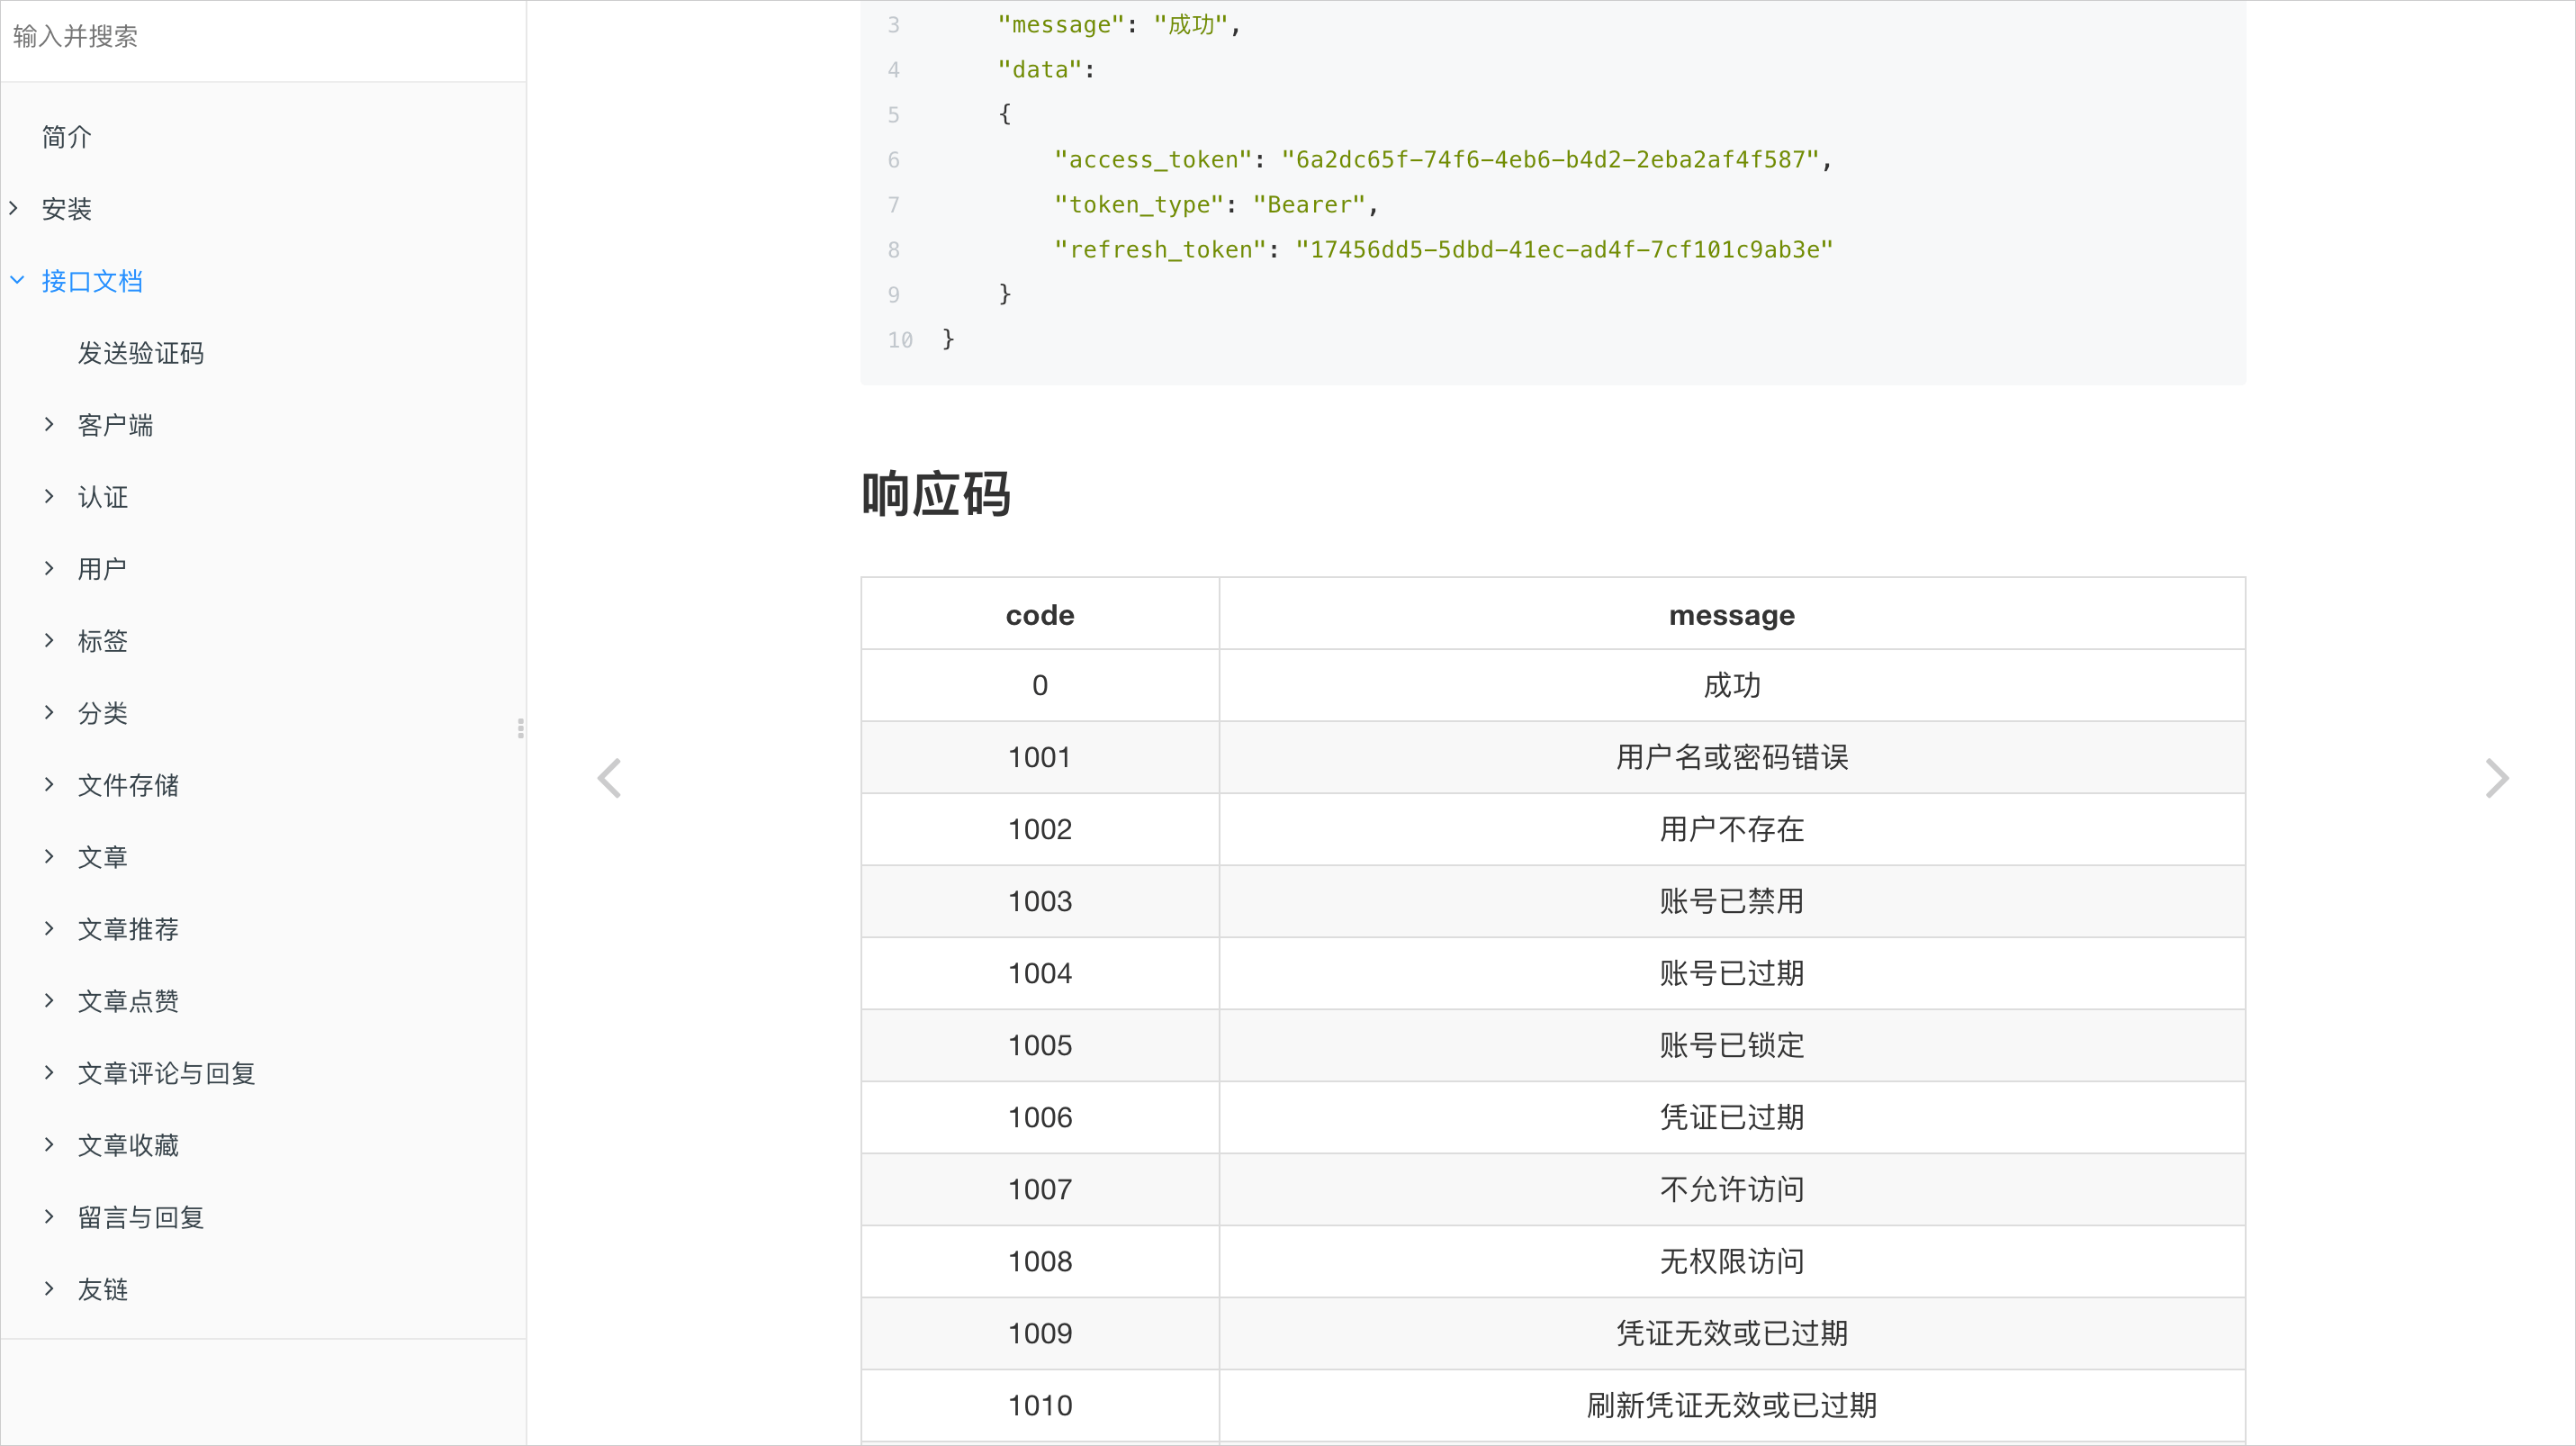Go to next page with right arrow

coord(2496,778)
